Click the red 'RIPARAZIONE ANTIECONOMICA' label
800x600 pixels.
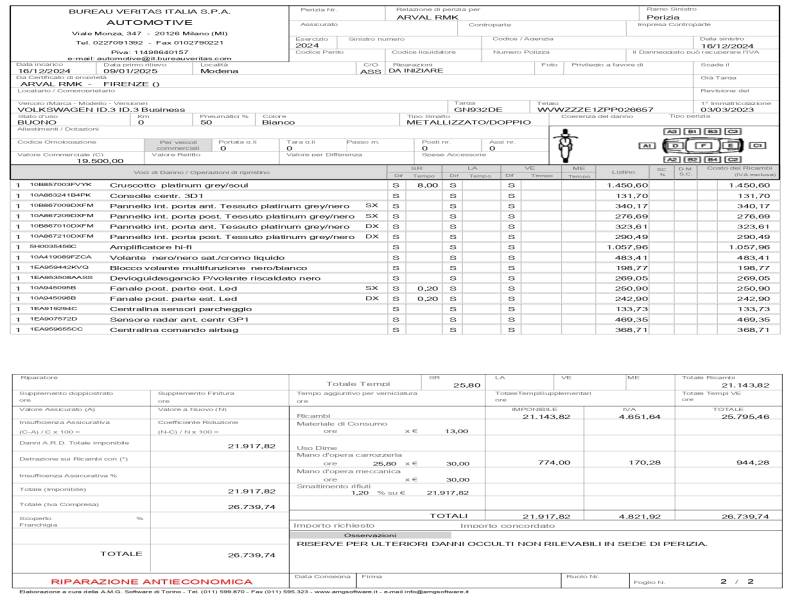(152, 582)
